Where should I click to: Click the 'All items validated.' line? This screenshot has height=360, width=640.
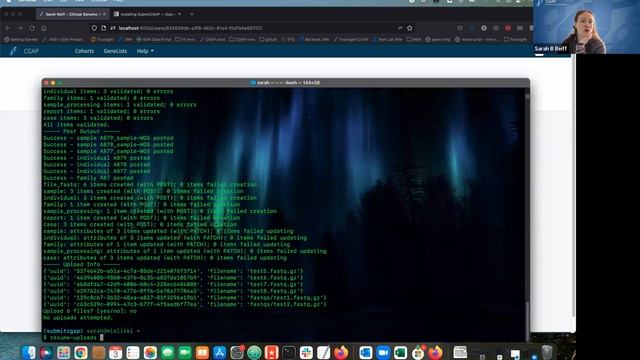76,125
